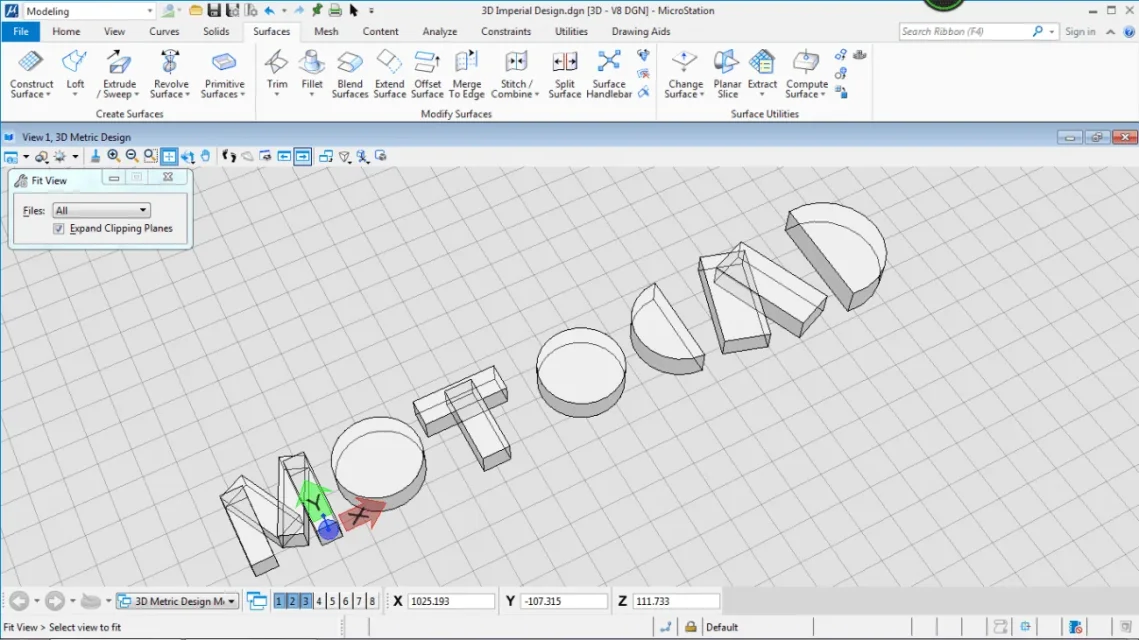The height and width of the screenshot is (640, 1139).
Task: Expand Stitch / Combine dropdown arrow
Action: coord(537,95)
